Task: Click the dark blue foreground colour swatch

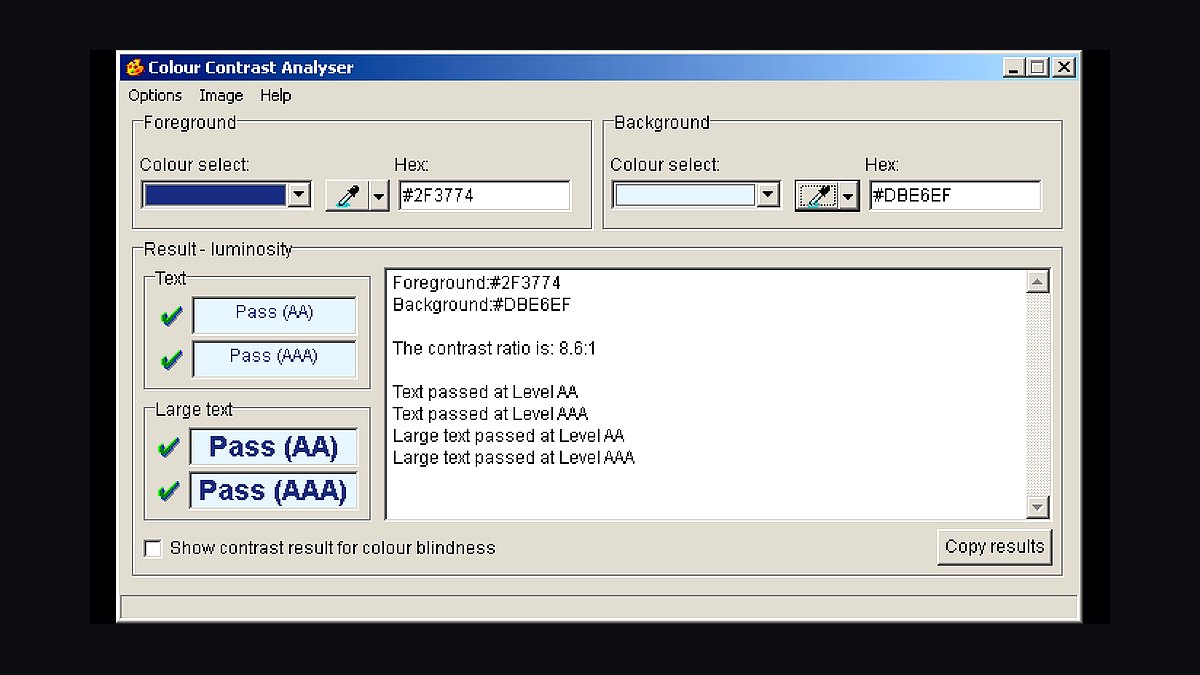Action: 215,195
